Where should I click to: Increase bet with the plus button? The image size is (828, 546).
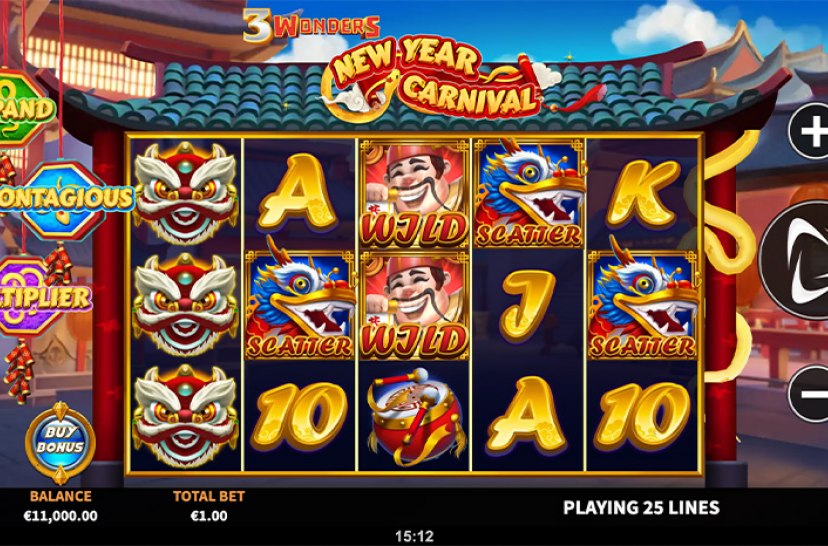click(810, 131)
